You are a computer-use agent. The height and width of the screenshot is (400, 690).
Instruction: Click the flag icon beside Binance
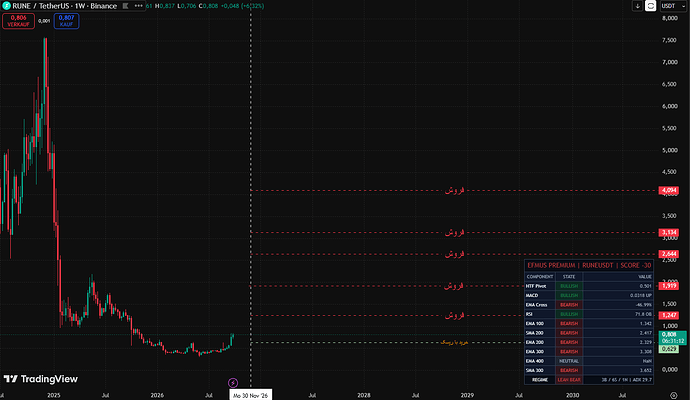[x=125, y=6]
